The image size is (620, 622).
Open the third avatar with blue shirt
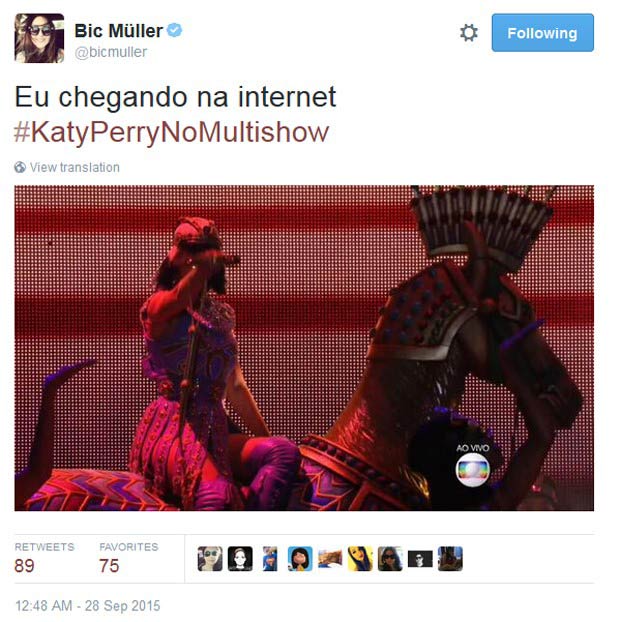click(270, 559)
